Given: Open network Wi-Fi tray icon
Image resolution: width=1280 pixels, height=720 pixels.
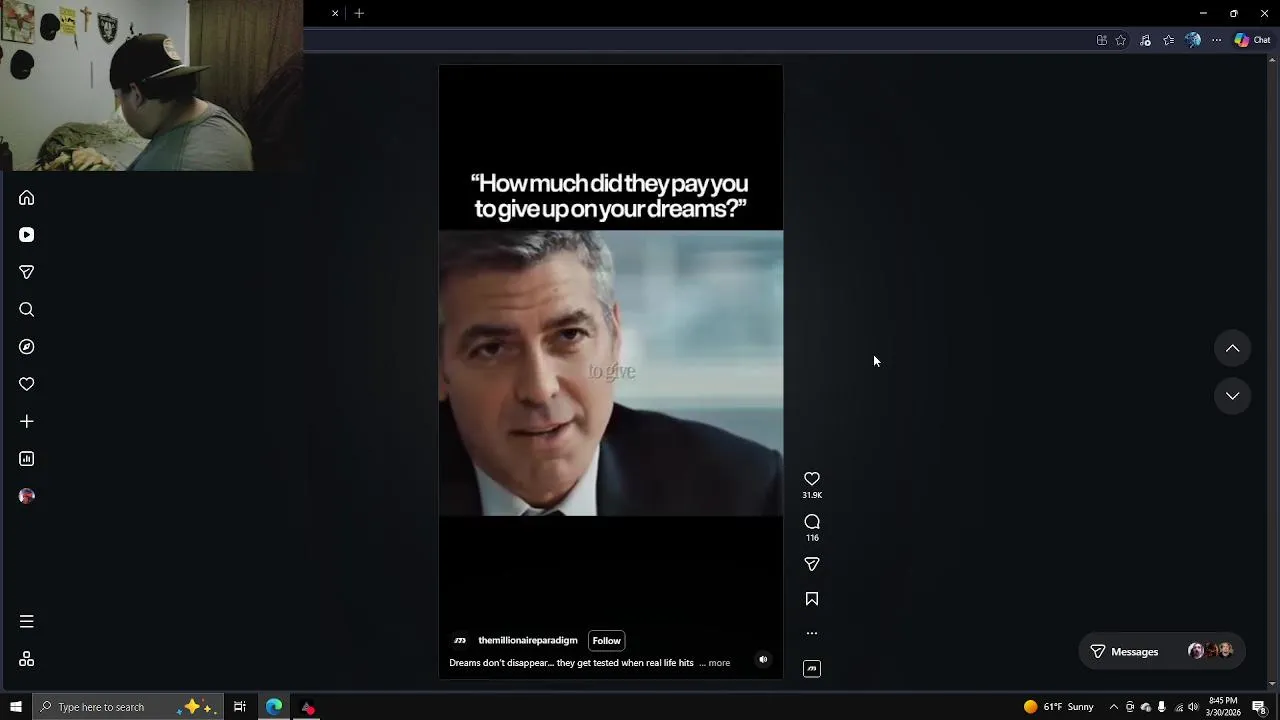Looking at the screenshot, I should (x=1178, y=707).
